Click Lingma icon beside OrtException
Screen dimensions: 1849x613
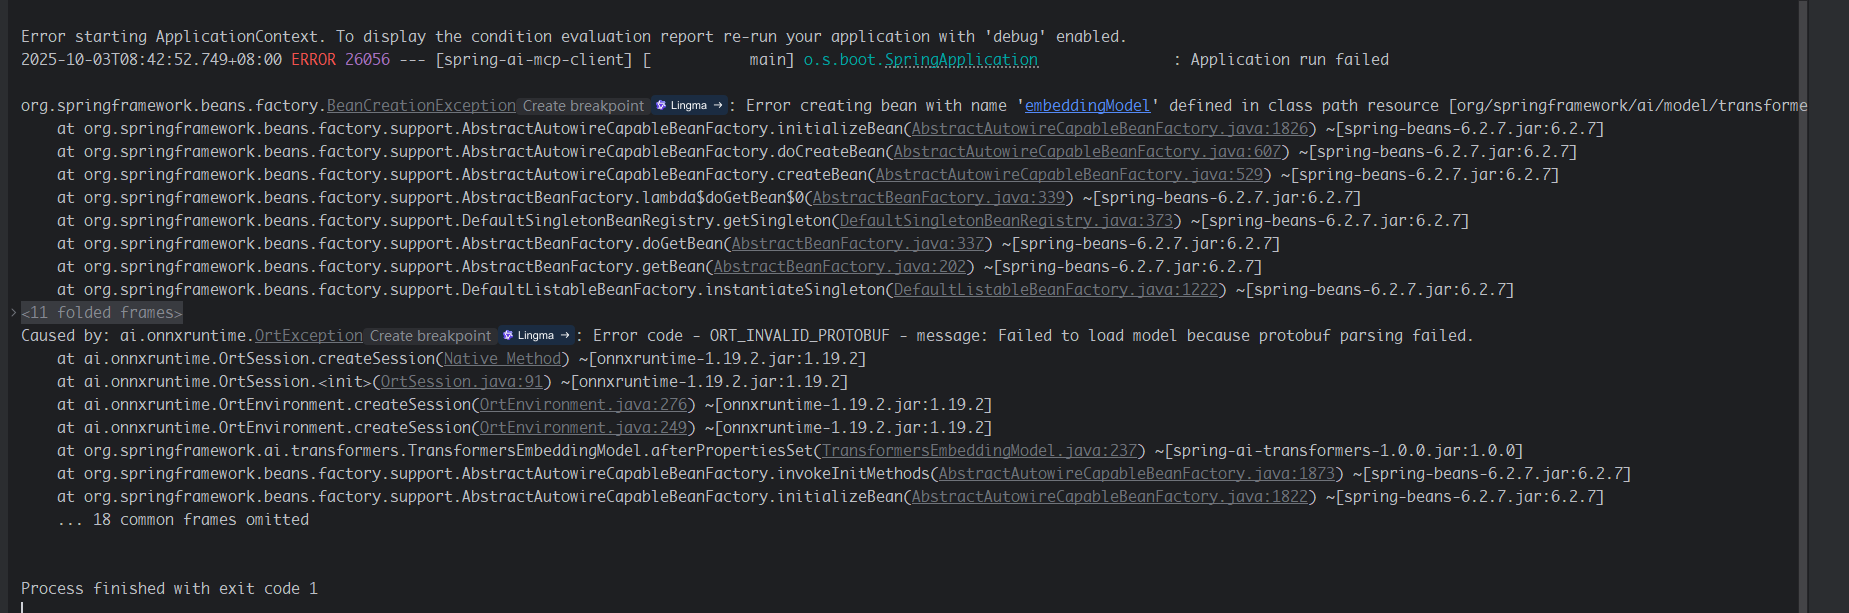point(536,336)
